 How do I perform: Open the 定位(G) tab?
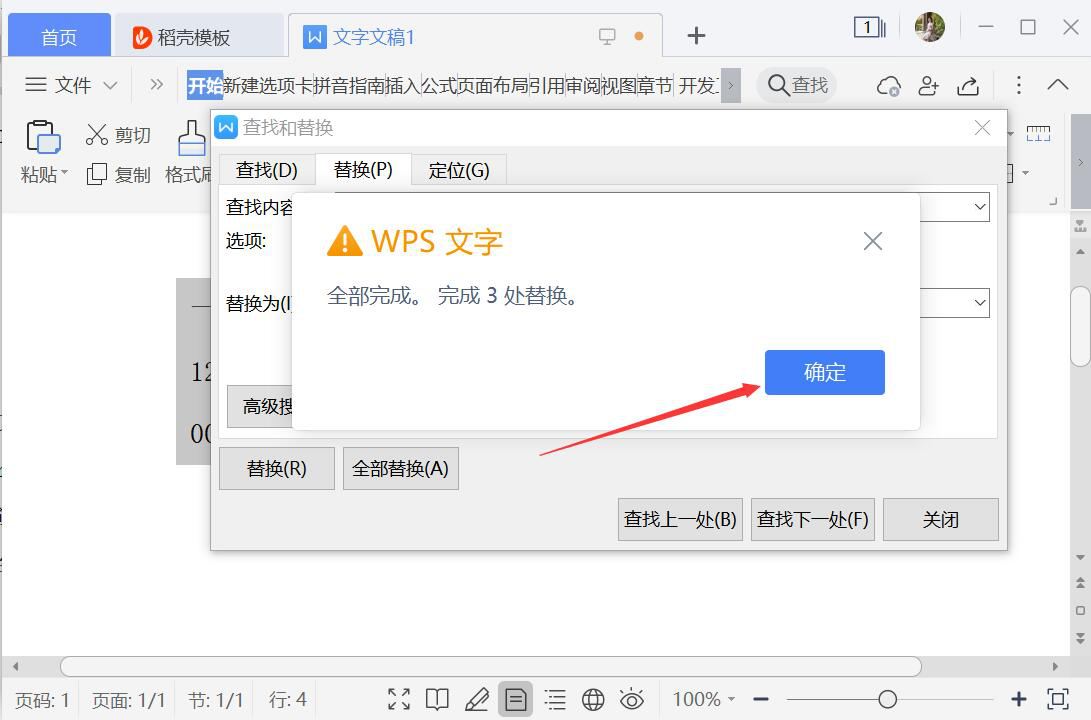coord(459,170)
